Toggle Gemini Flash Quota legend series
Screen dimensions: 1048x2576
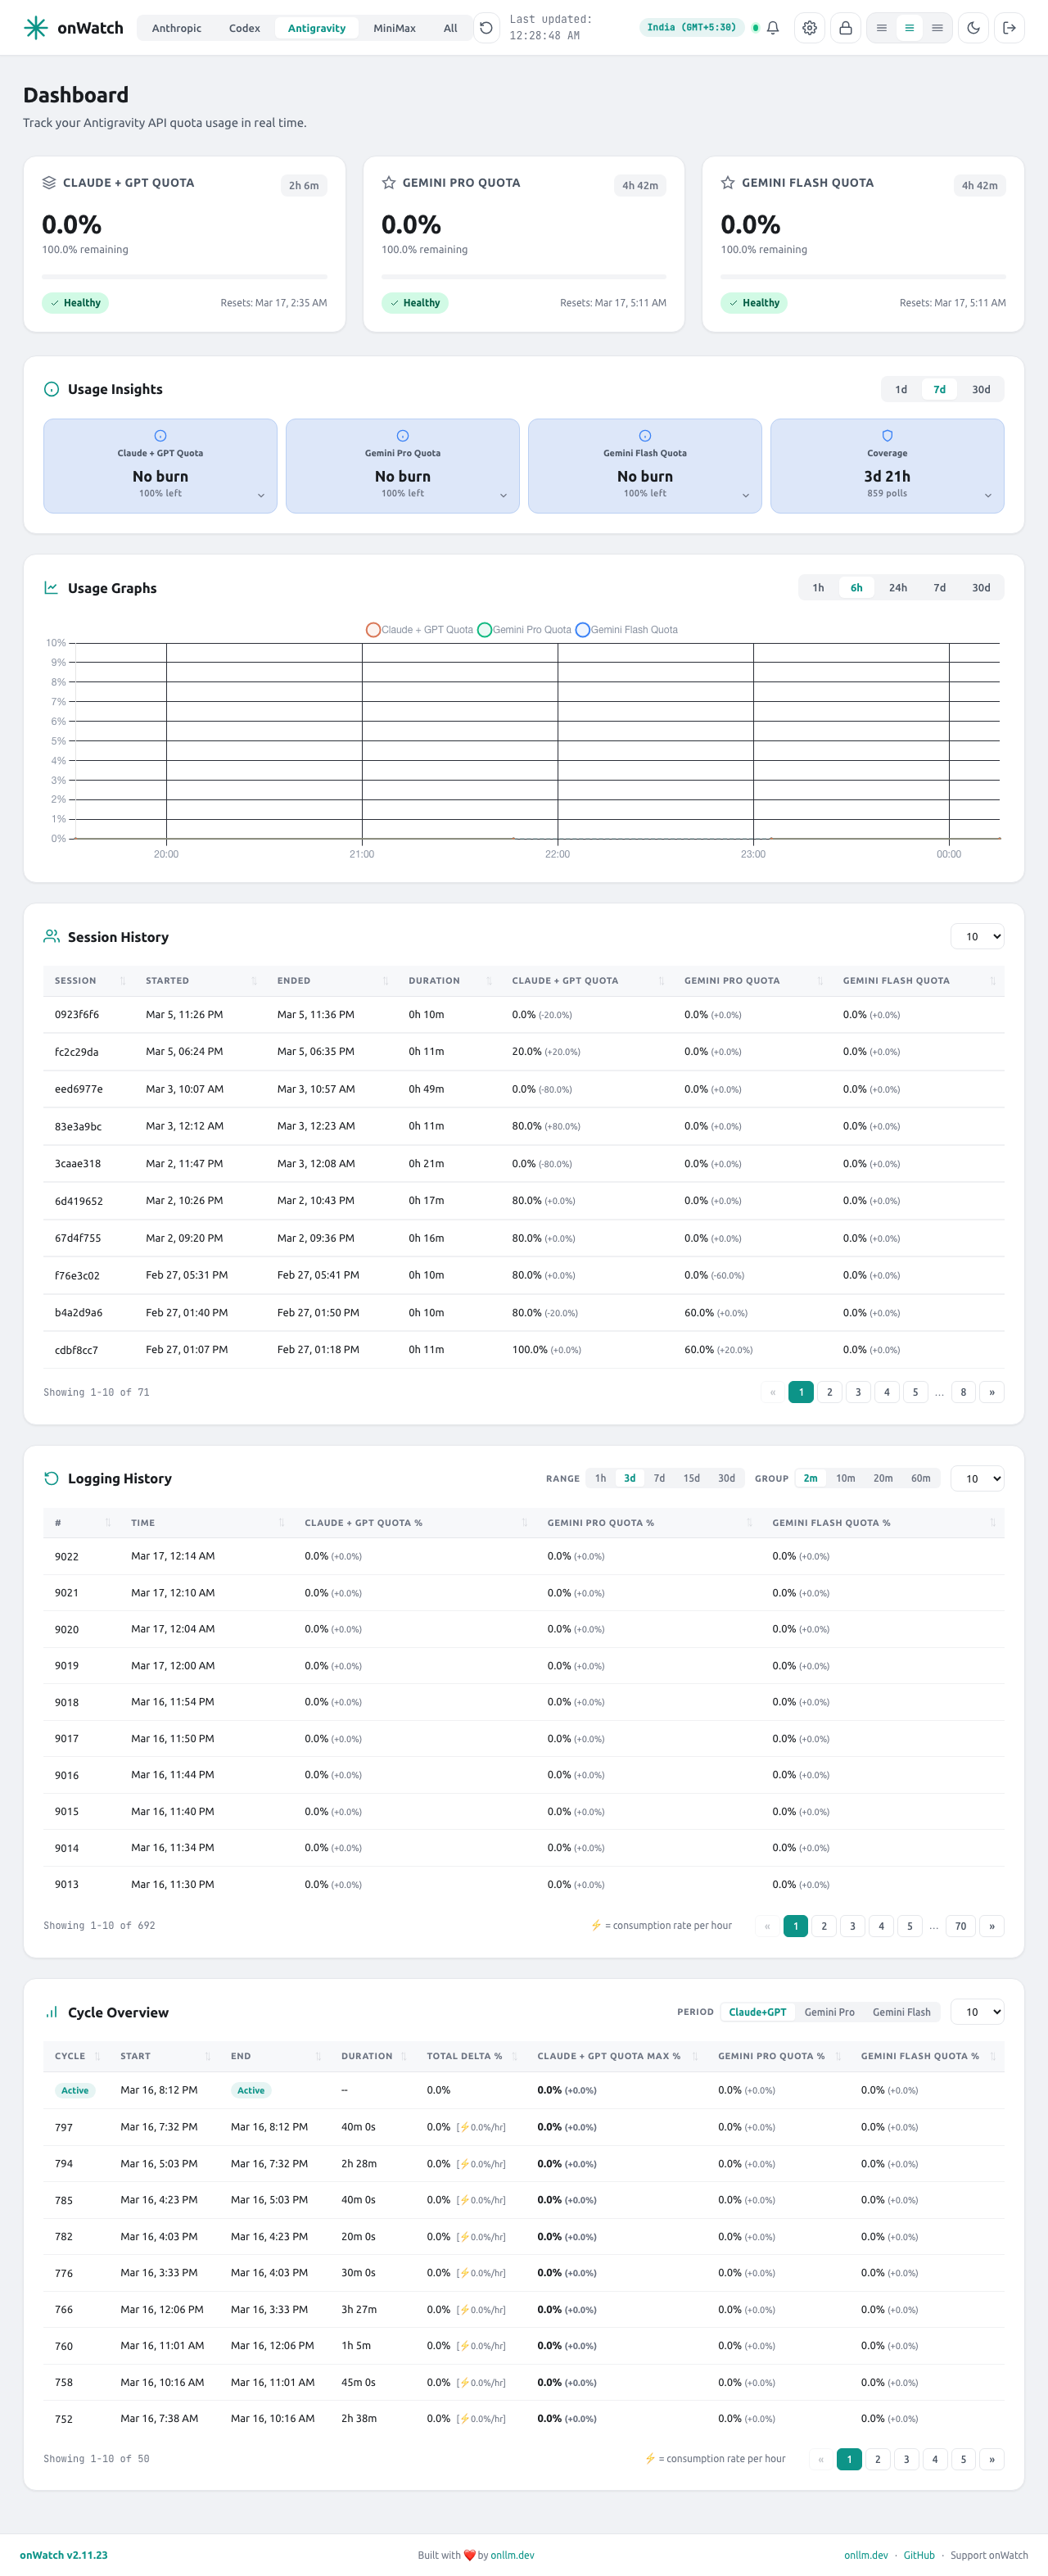click(627, 630)
